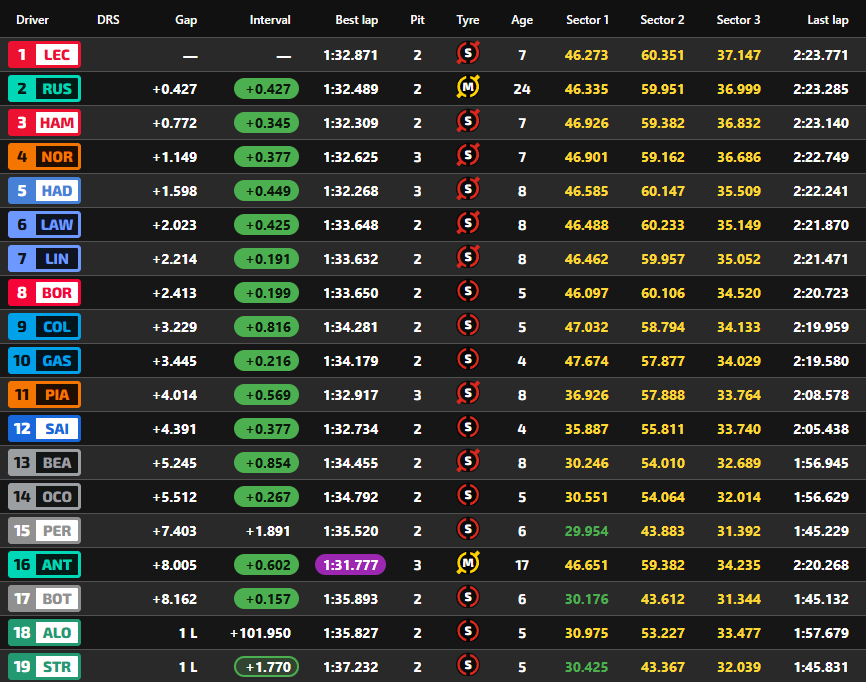Click the soft tyre icon in OCO row
Image resolution: width=866 pixels, height=682 pixels.
pyautogui.click(x=468, y=495)
